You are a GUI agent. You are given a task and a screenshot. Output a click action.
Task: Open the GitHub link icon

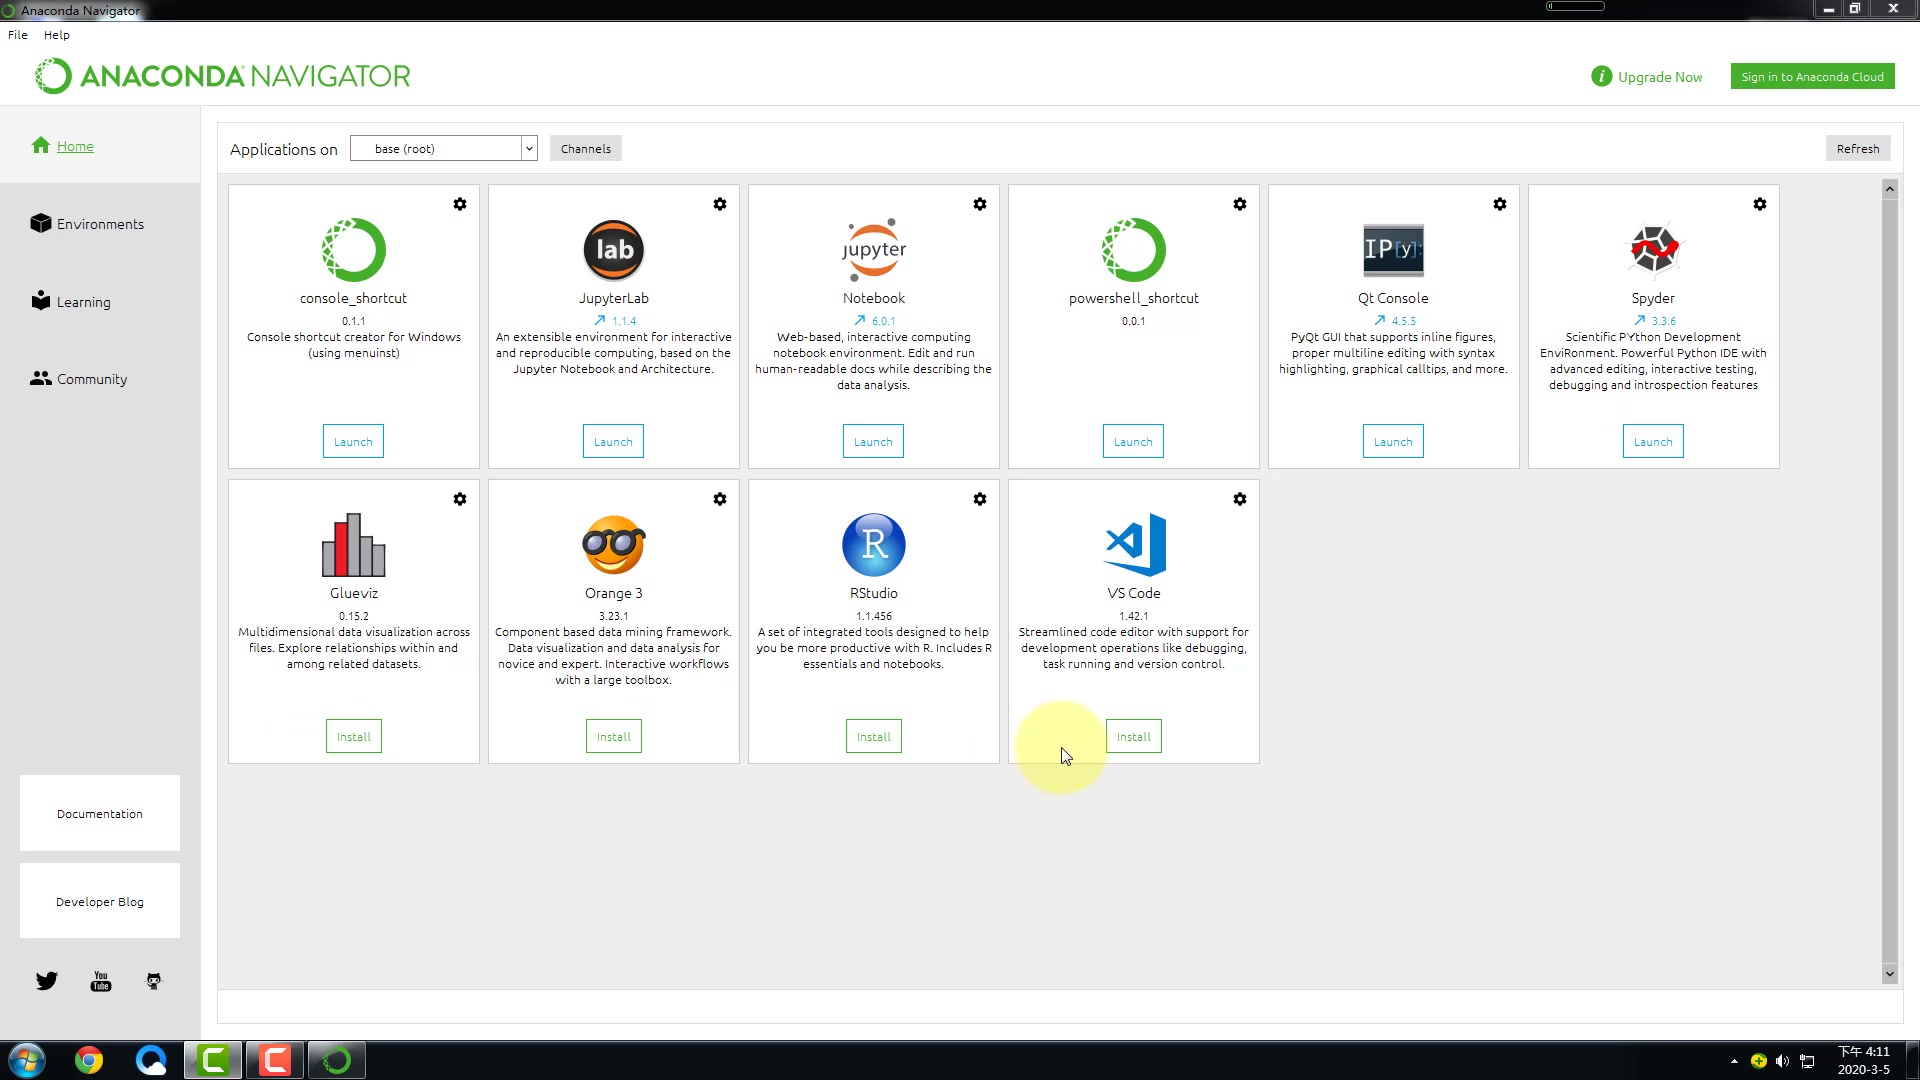pos(154,981)
